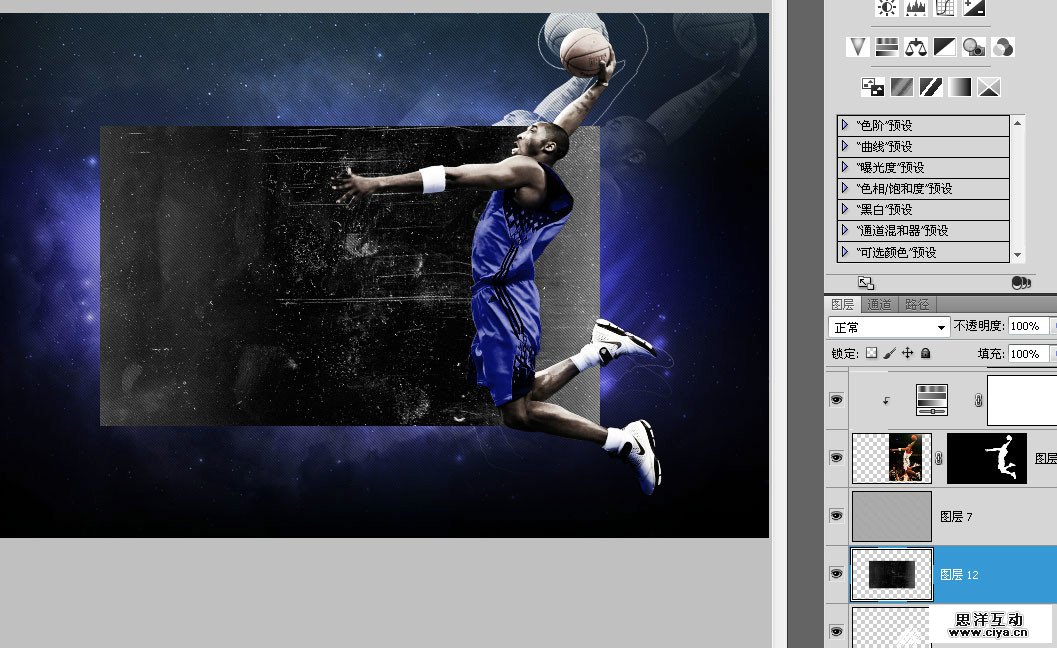Click the Vibrance triangle adjustment icon
The height and width of the screenshot is (648, 1057).
coord(857,47)
